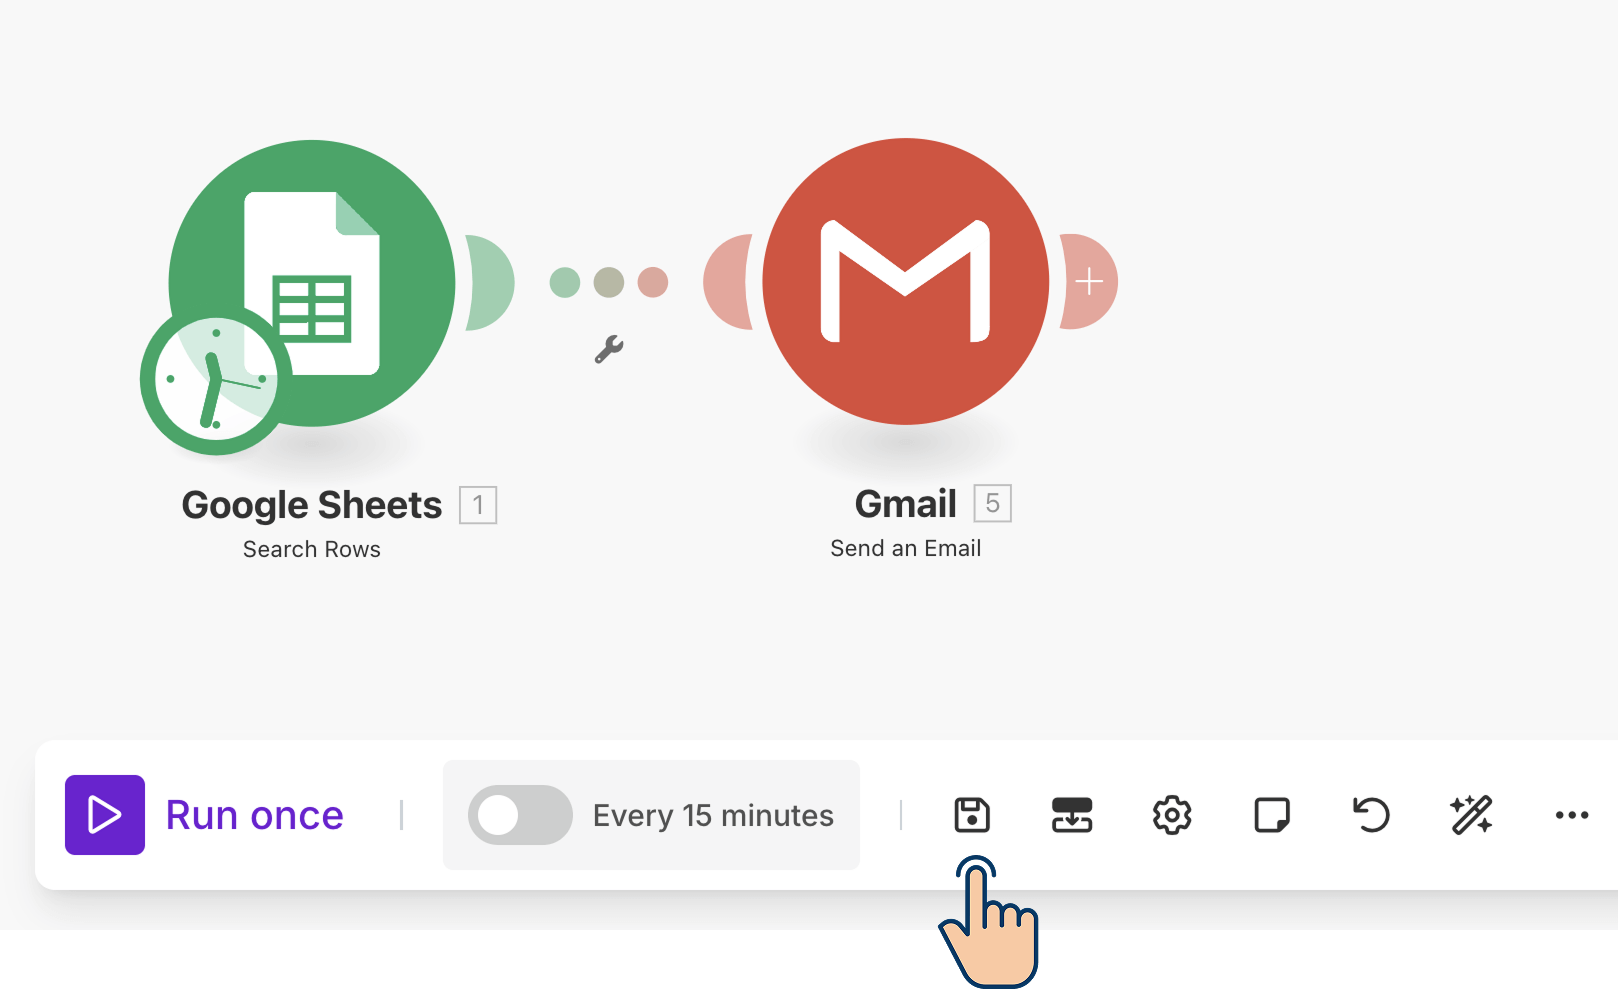This screenshot has width=1618, height=989.
Task: Click the Google Sheets module number 1 badge
Action: (478, 505)
